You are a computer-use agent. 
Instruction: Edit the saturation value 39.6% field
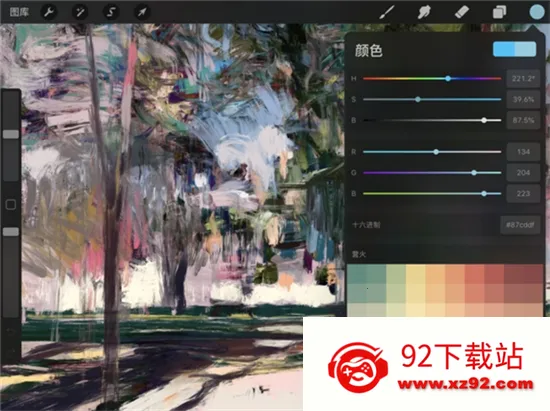[x=523, y=100]
